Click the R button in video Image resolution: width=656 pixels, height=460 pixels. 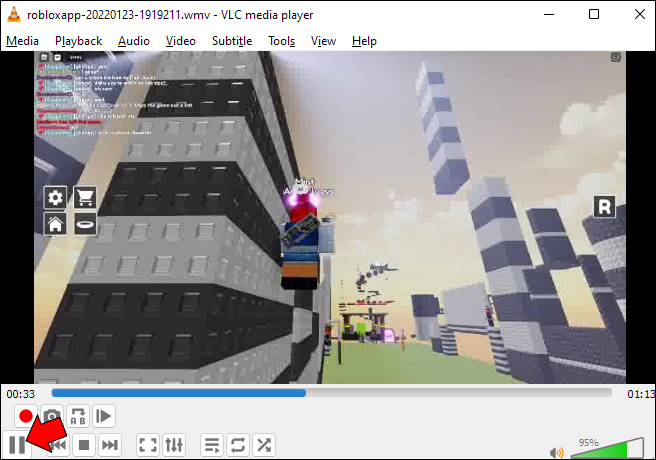(605, 207)
